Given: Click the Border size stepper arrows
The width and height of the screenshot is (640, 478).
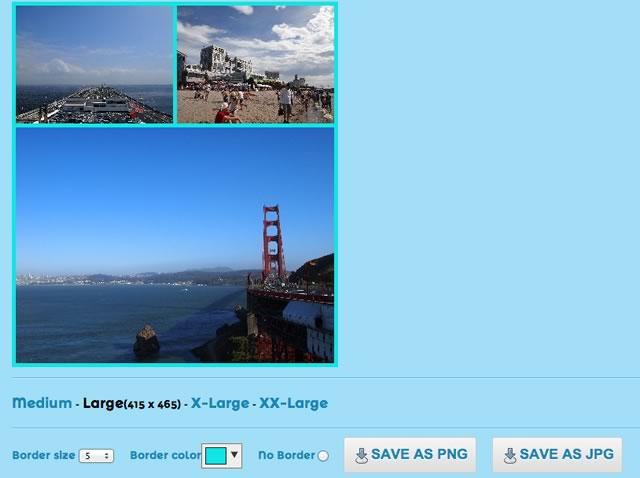Looking at the screenshot, I should point(107,456).
